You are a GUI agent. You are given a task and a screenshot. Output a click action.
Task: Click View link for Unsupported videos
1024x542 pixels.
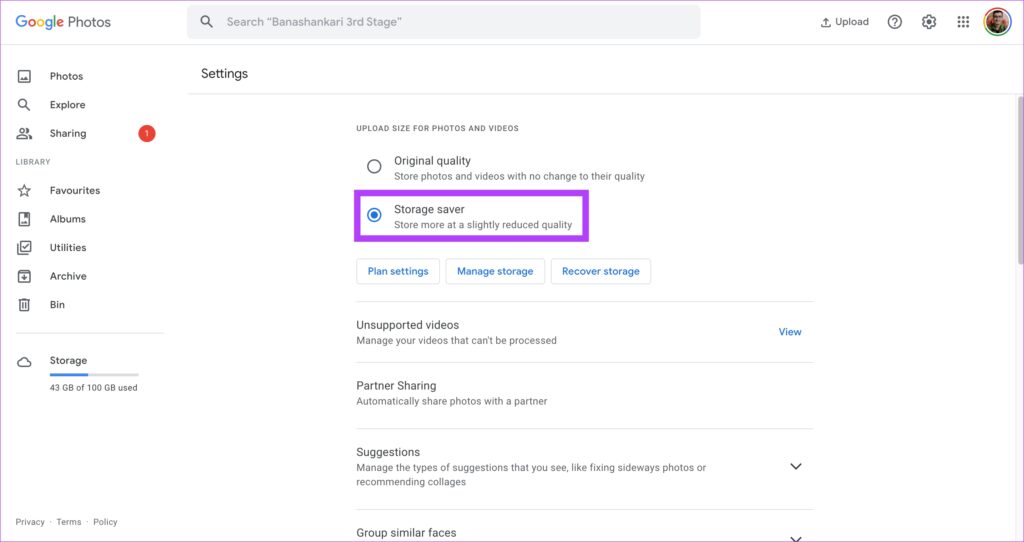pyautogui.click(x=790, y=332)
